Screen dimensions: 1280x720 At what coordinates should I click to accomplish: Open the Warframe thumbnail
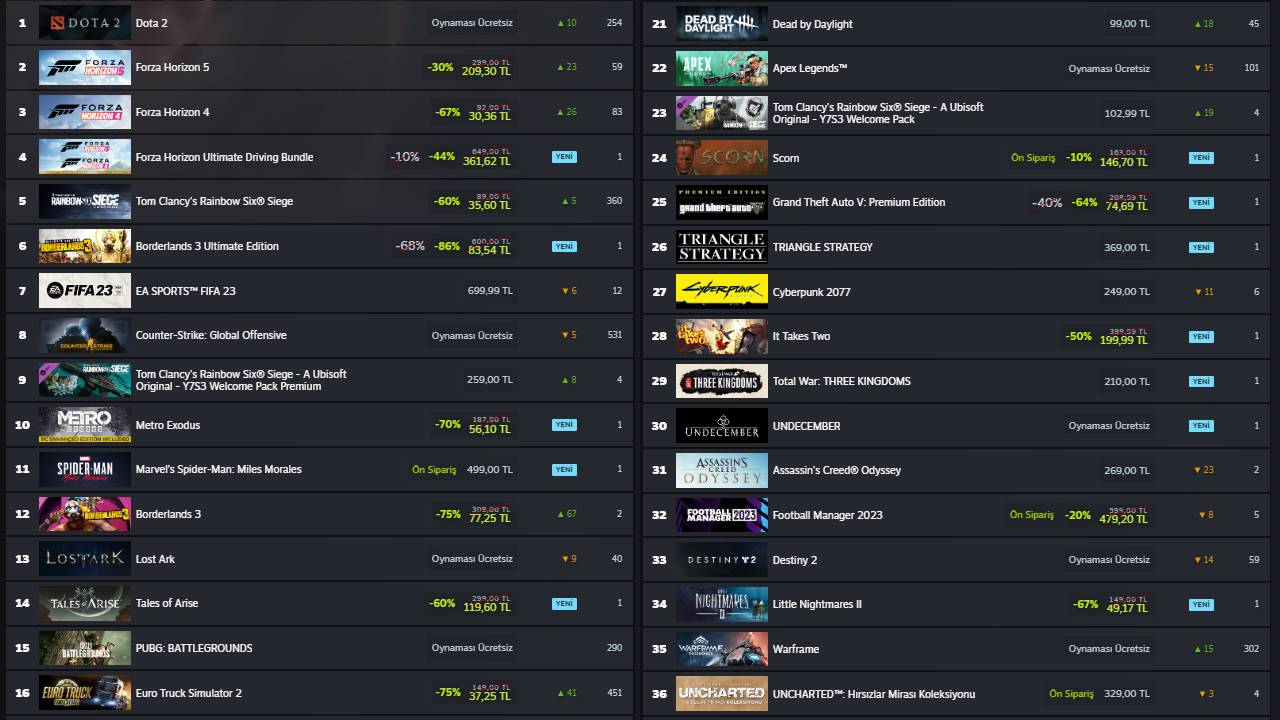tap(722, 649)
